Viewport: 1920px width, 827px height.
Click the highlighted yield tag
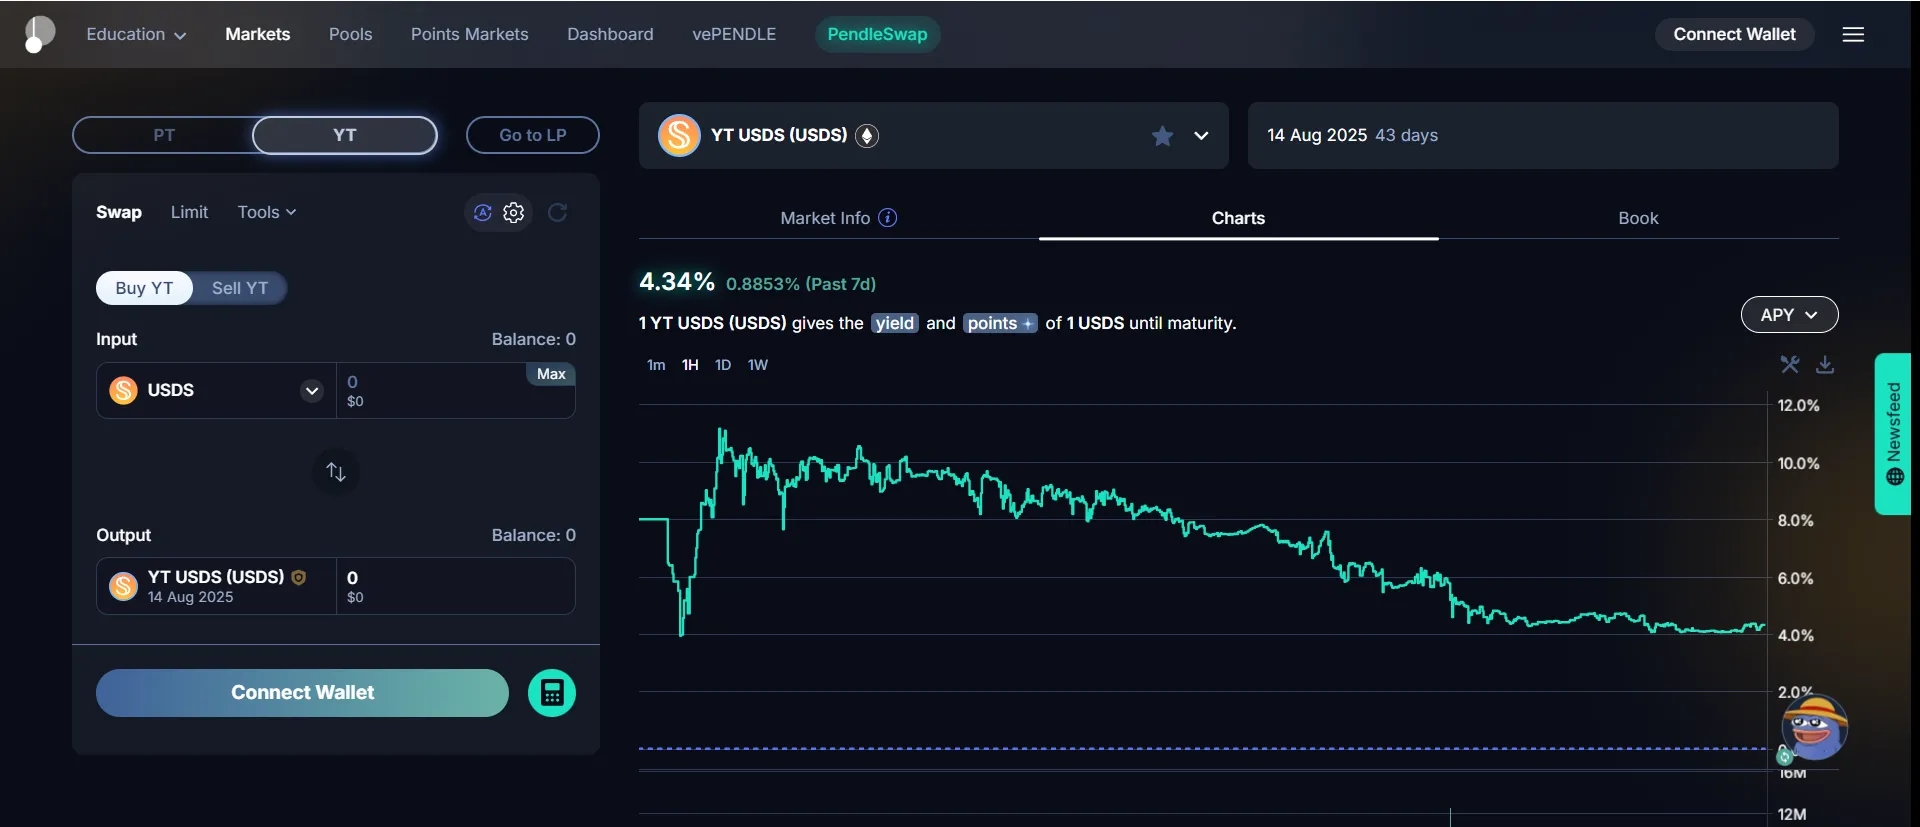tap(895, 323)
